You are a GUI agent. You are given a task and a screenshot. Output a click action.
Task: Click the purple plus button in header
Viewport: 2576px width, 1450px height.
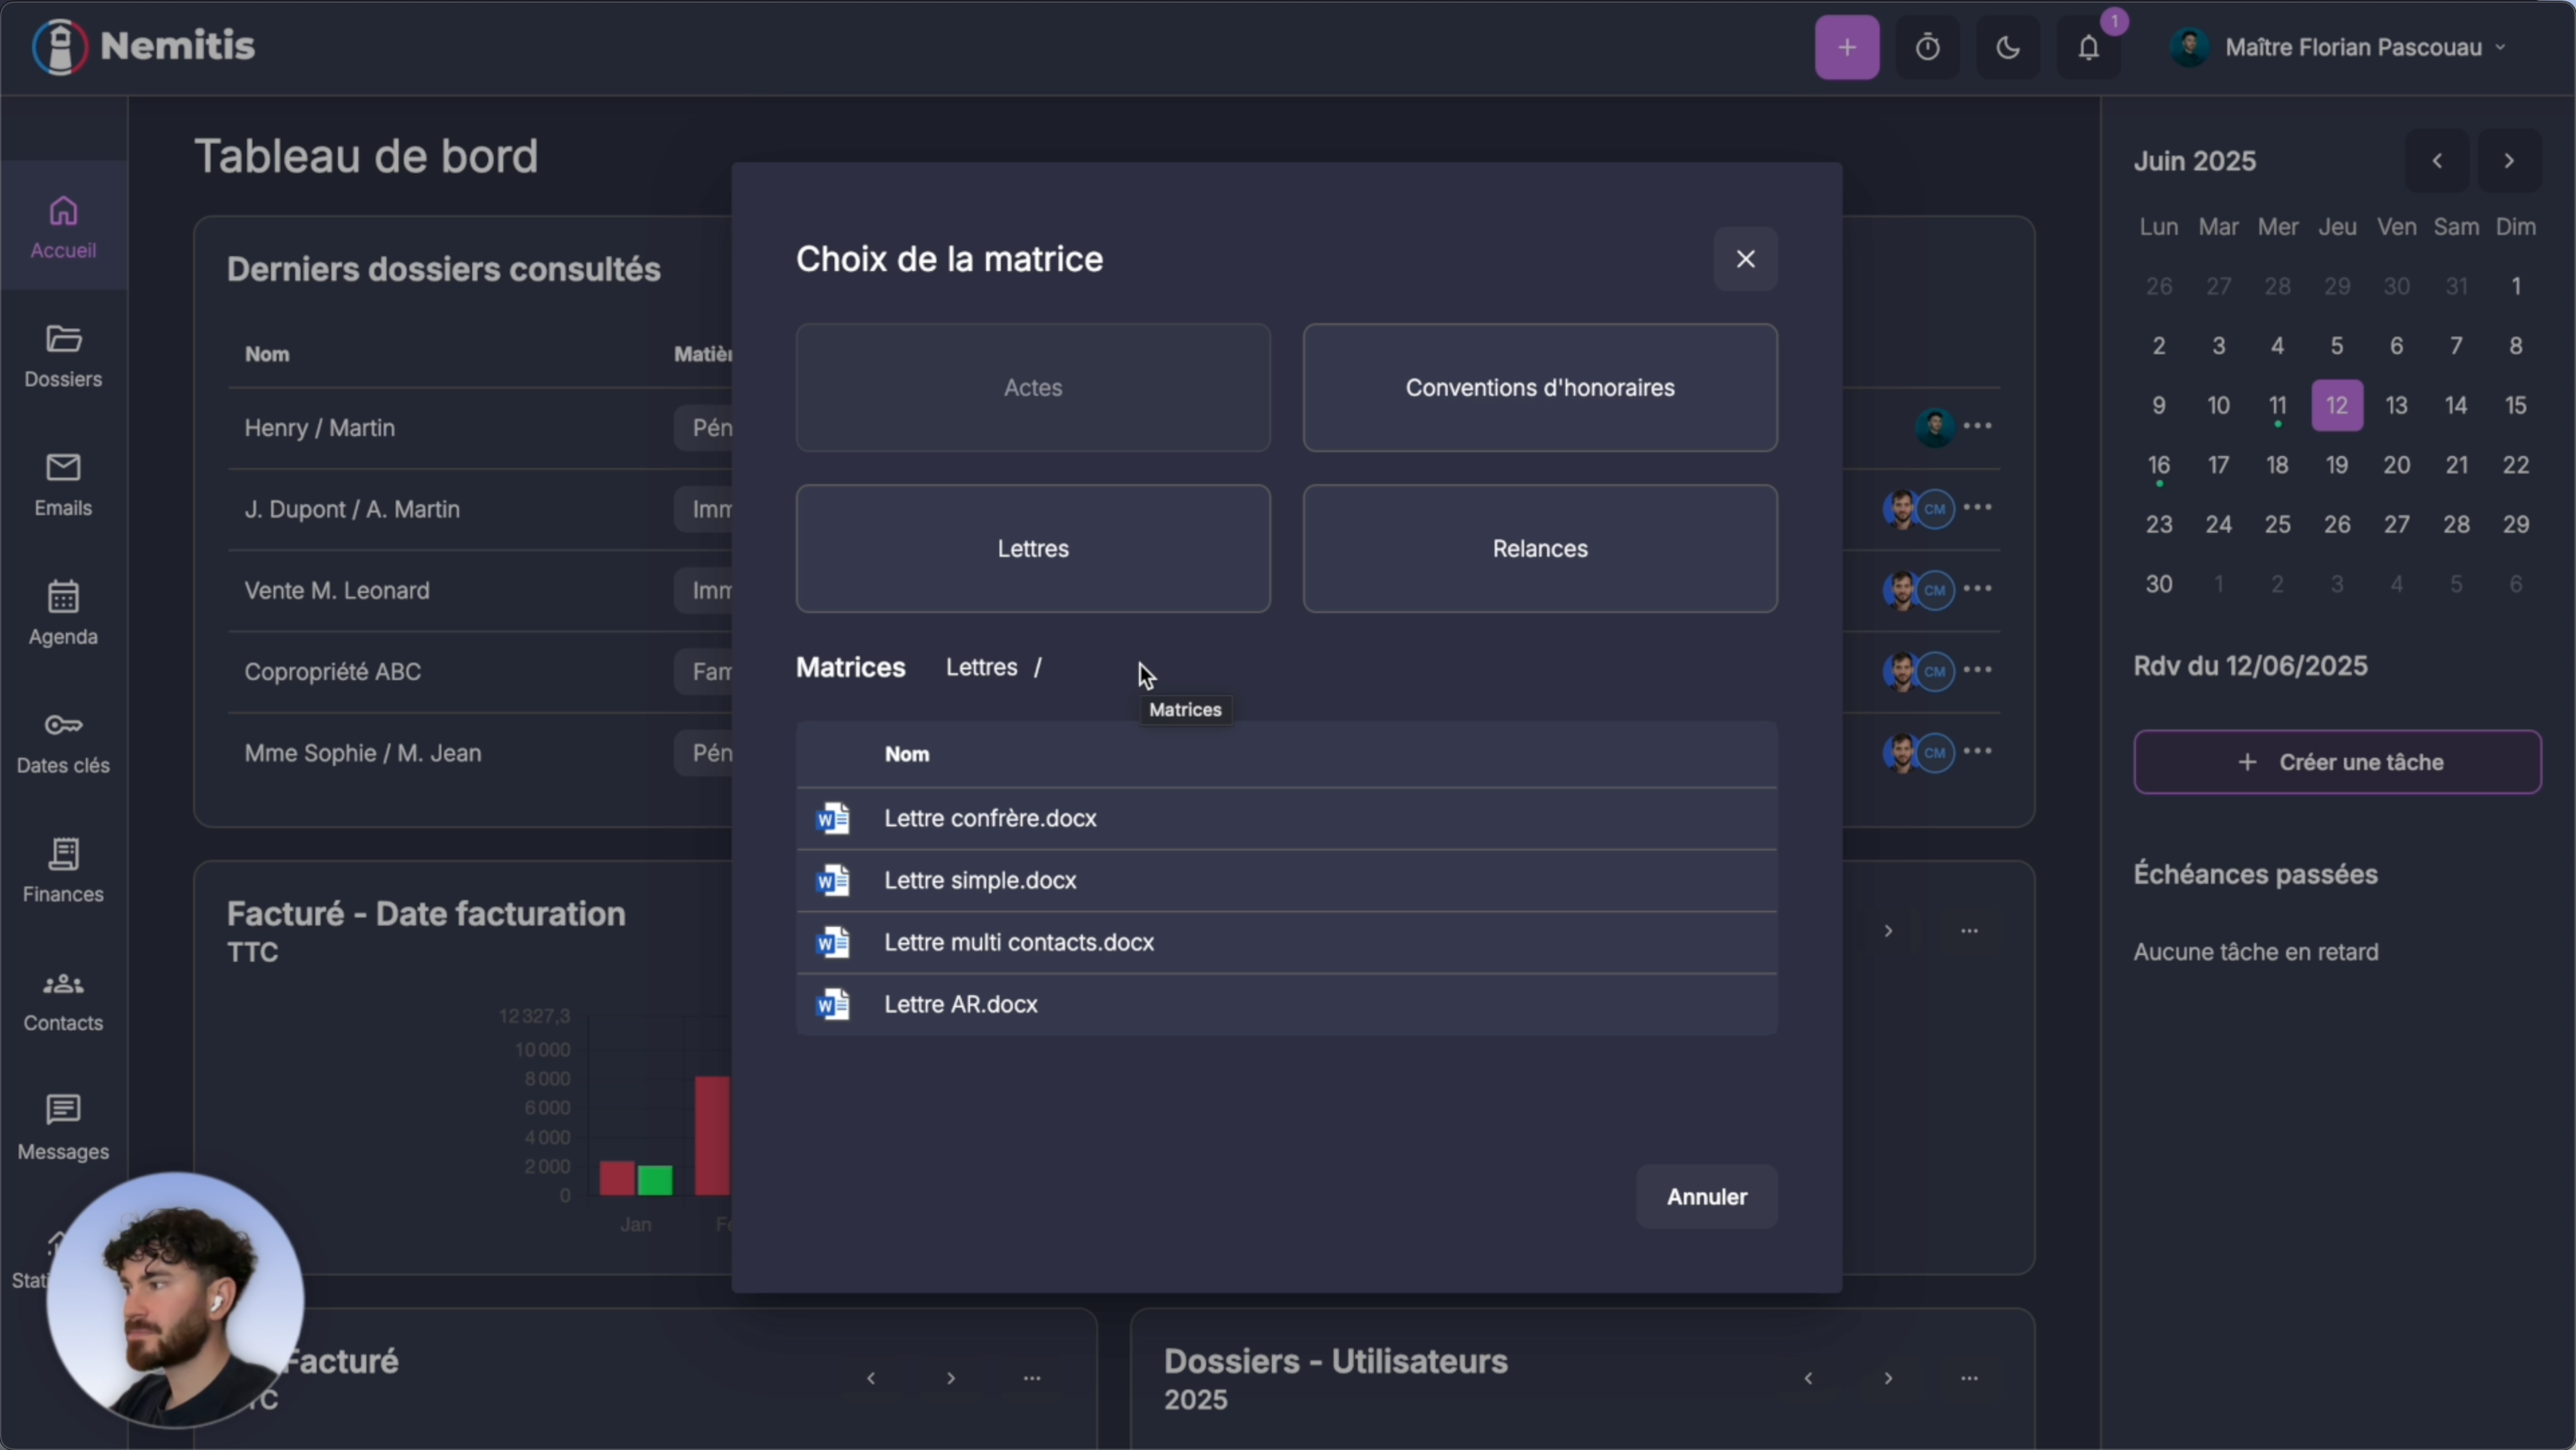tap(1846, 47)
